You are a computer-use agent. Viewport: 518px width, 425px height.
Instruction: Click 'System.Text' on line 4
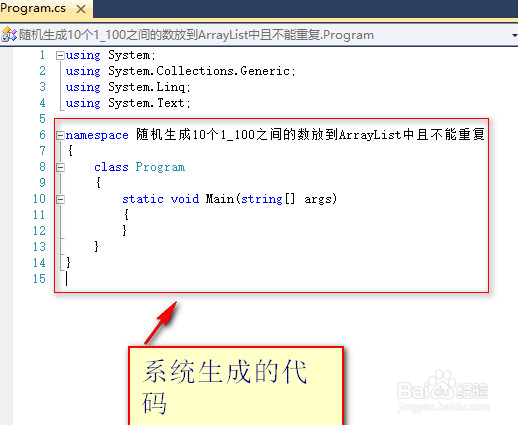146,103
